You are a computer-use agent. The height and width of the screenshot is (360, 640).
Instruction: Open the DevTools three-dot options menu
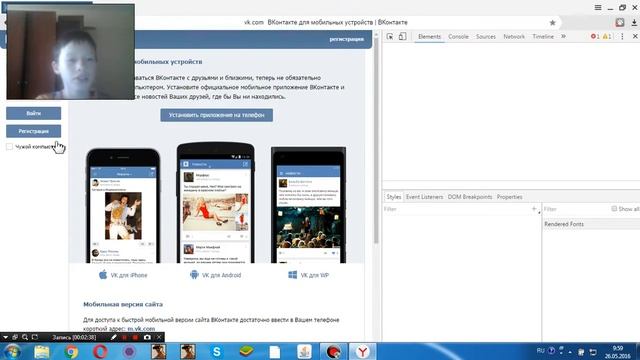point(622,36)
